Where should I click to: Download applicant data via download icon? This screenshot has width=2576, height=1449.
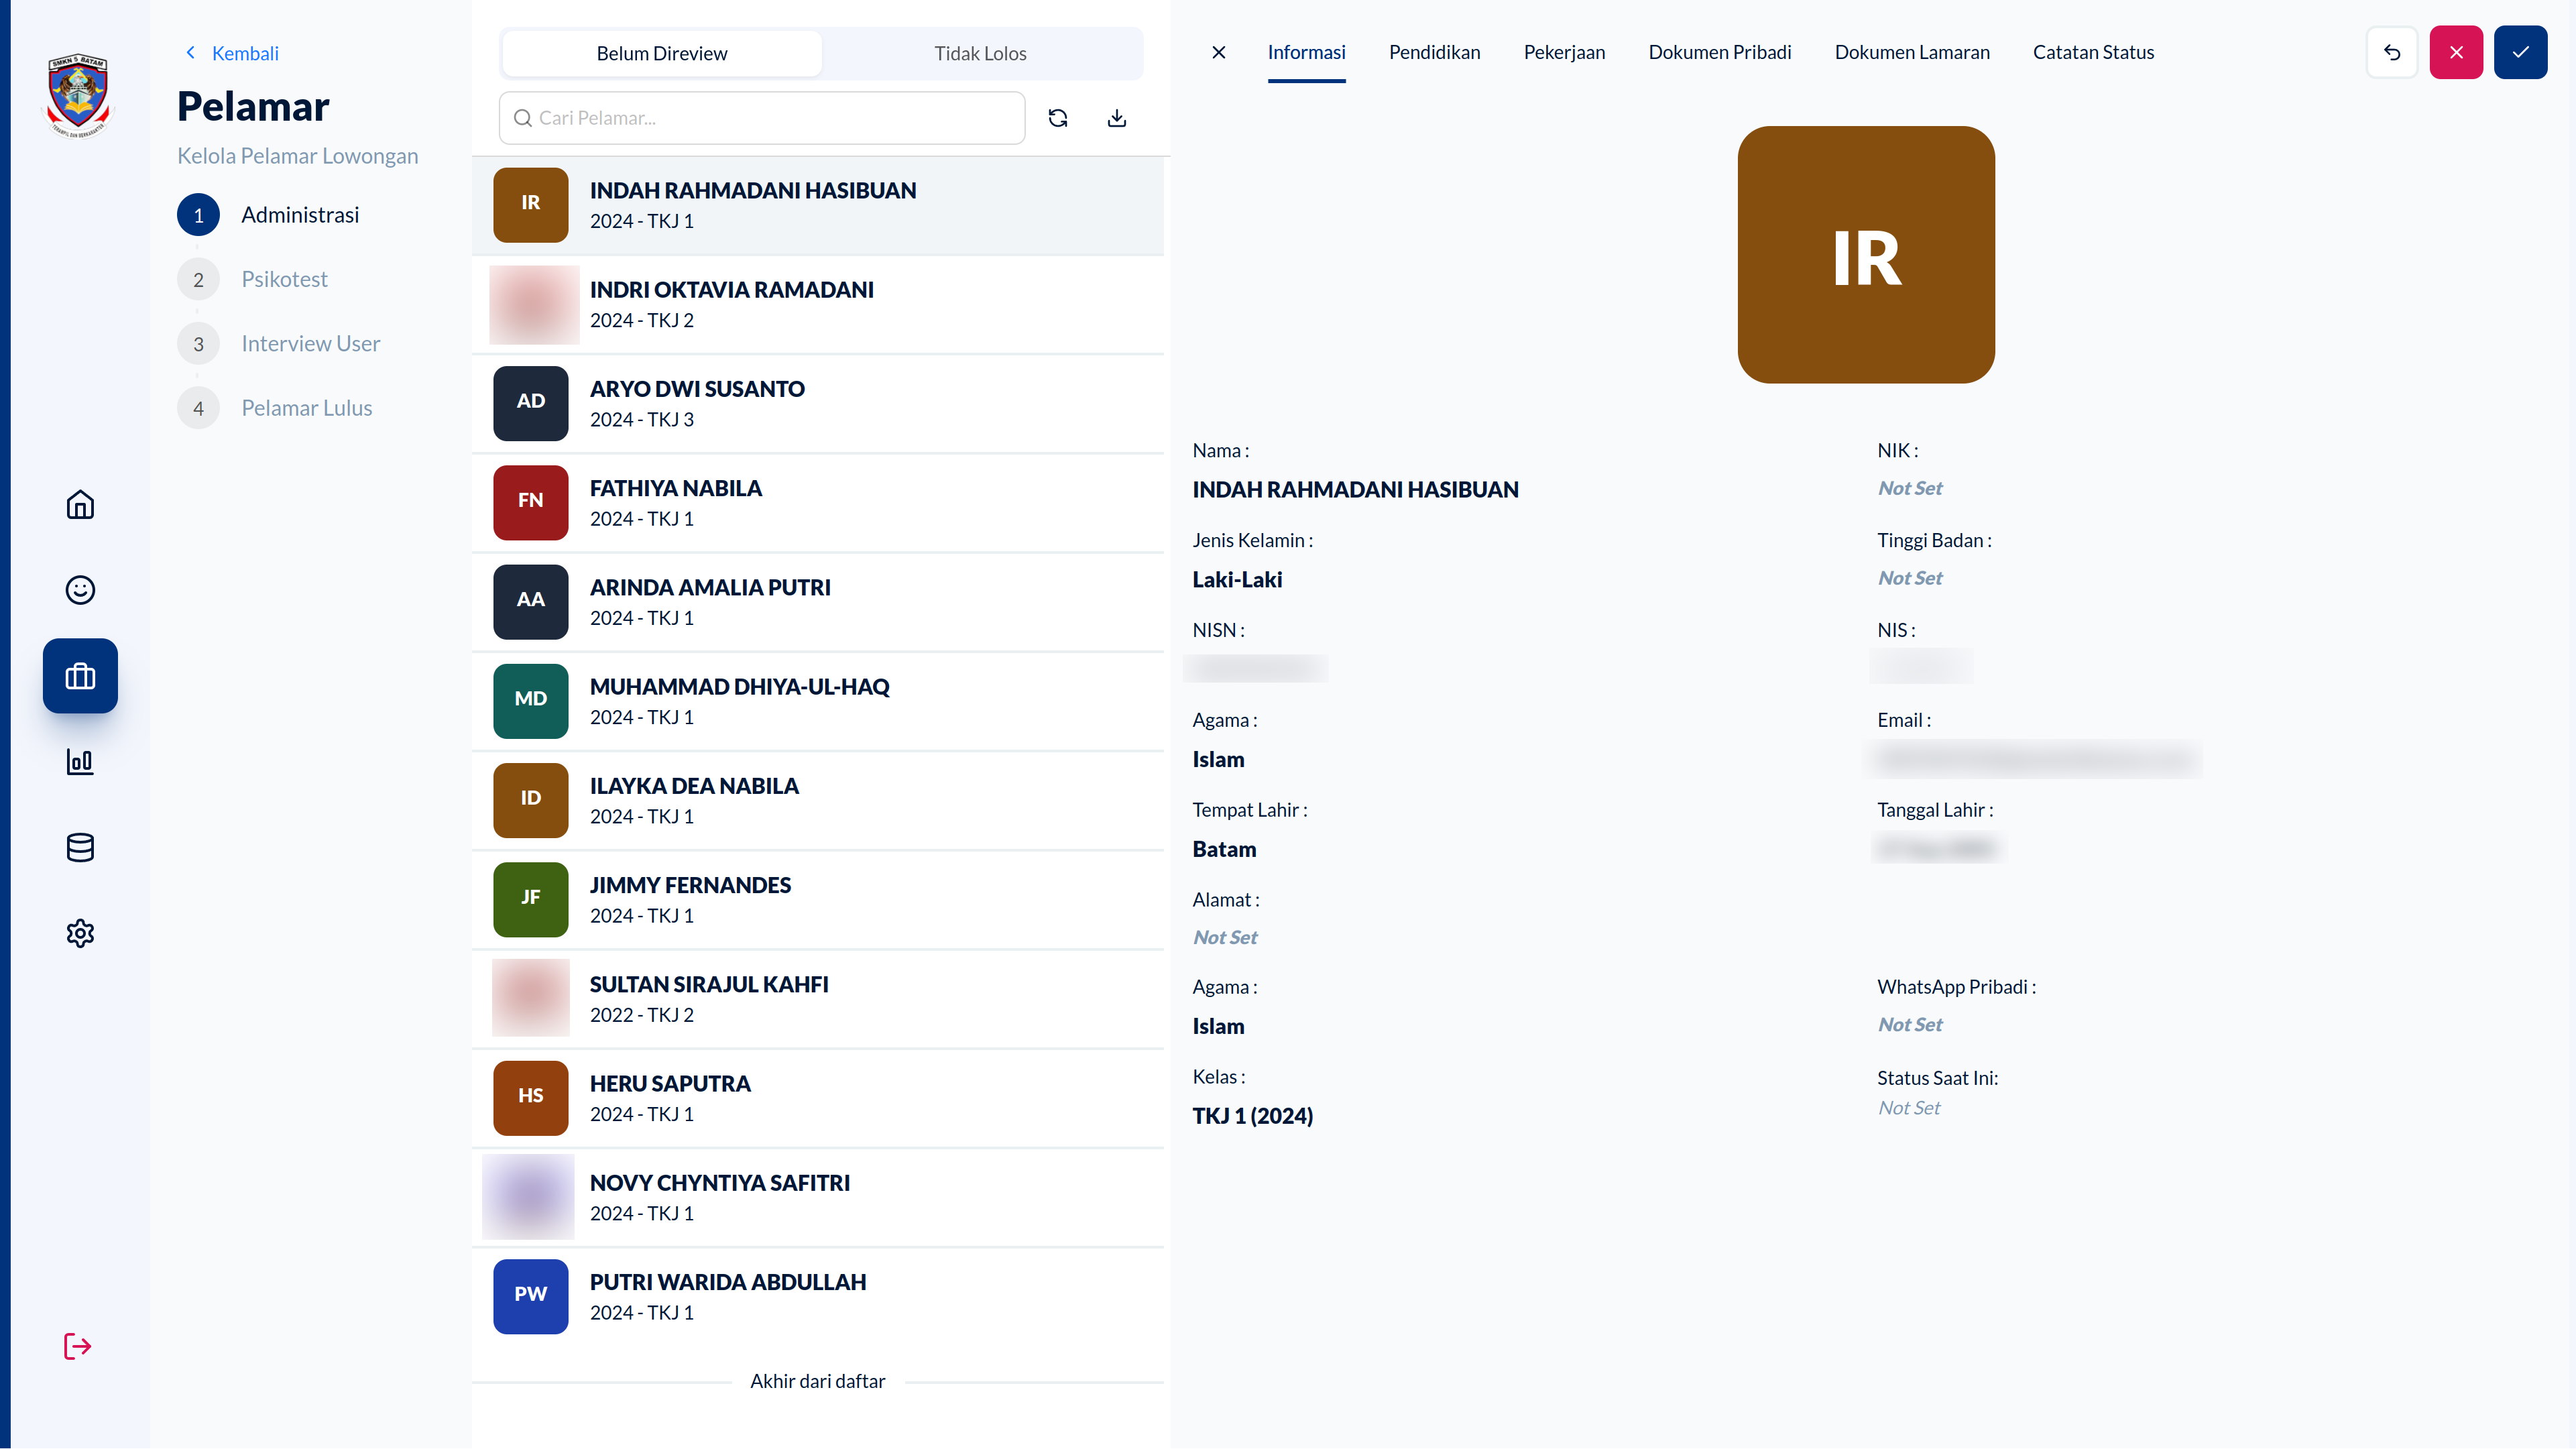point(1117,117)
